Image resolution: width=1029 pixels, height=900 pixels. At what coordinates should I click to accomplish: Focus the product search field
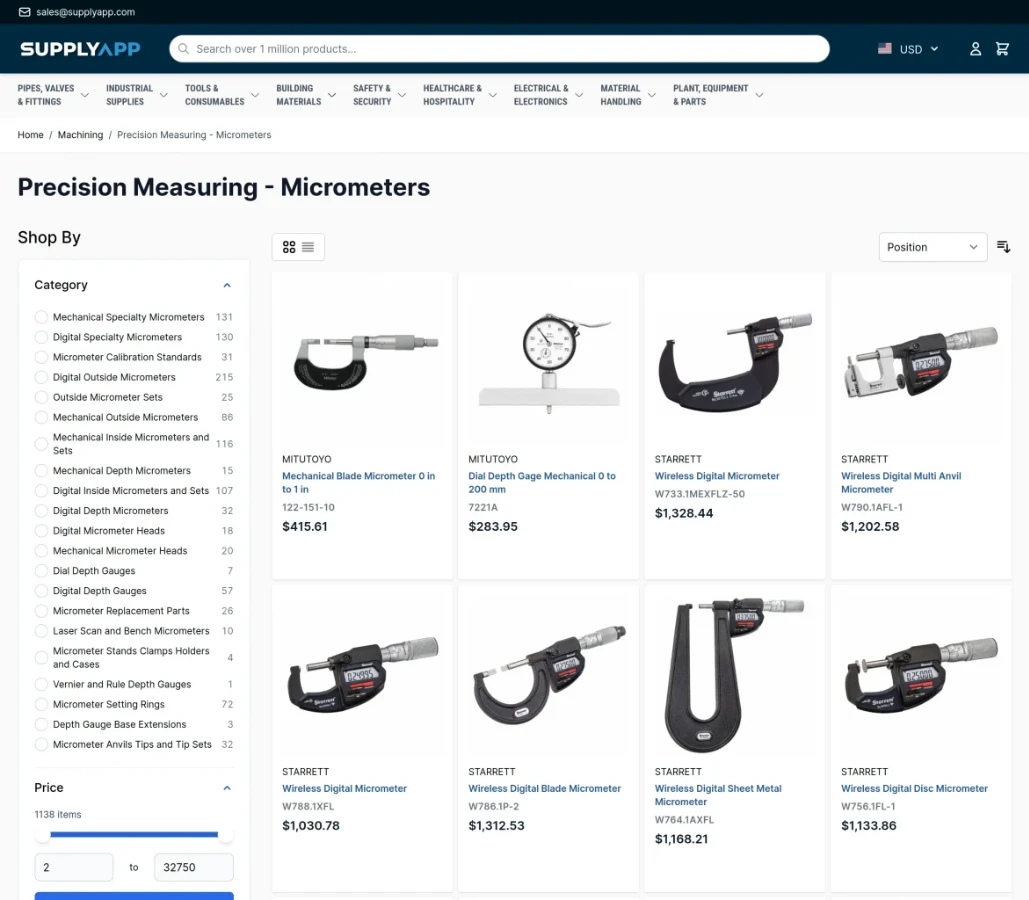click(499, 49)
